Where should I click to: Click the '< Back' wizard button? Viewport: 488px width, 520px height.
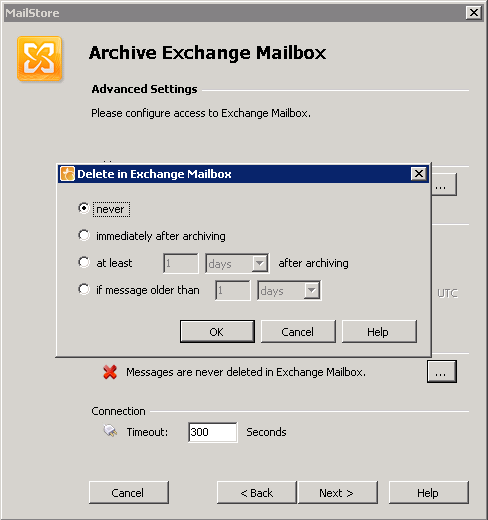(x=256, y=492)
